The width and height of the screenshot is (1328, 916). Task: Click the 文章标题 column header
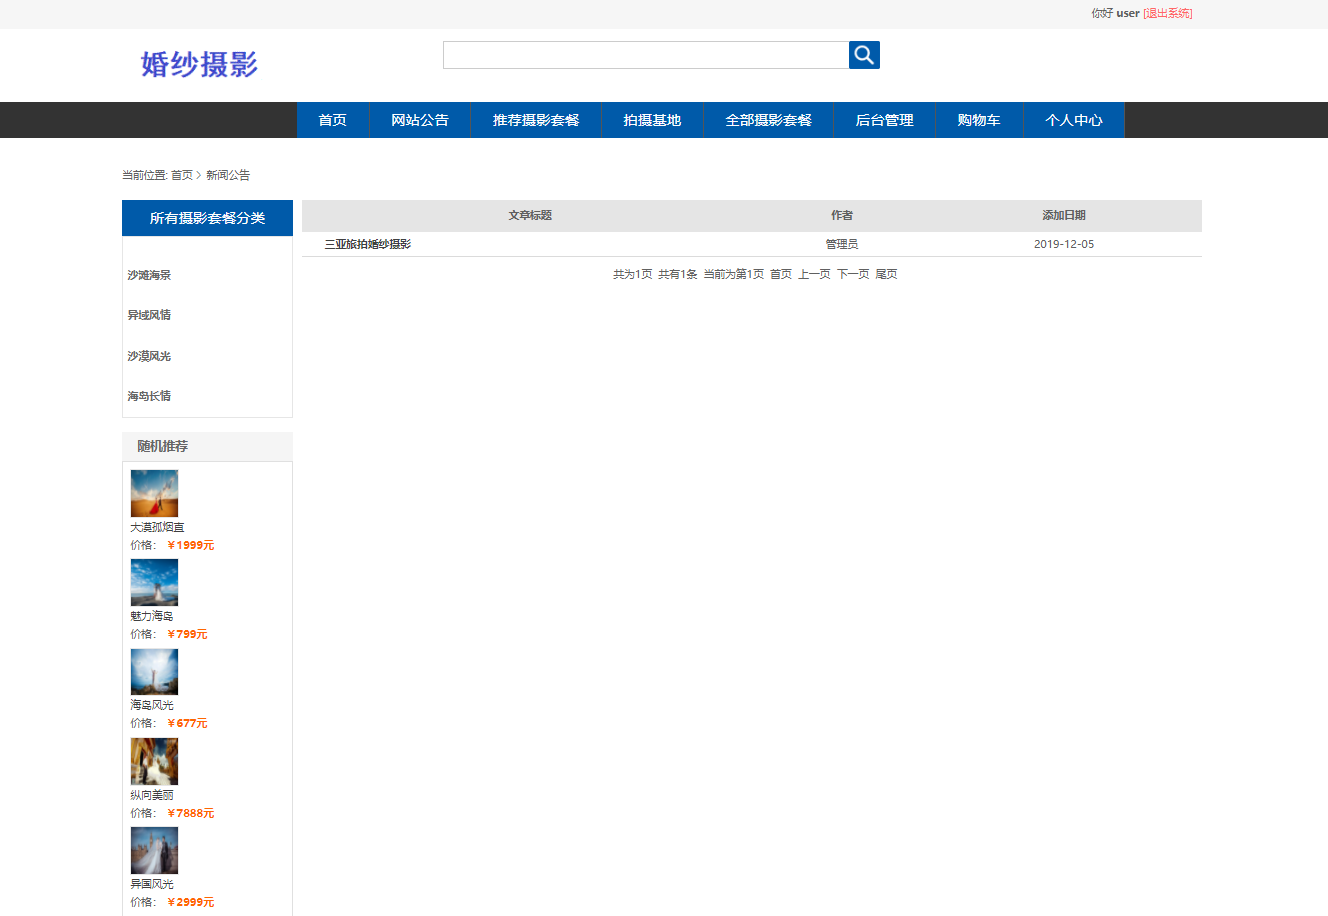tap(530, 215)
